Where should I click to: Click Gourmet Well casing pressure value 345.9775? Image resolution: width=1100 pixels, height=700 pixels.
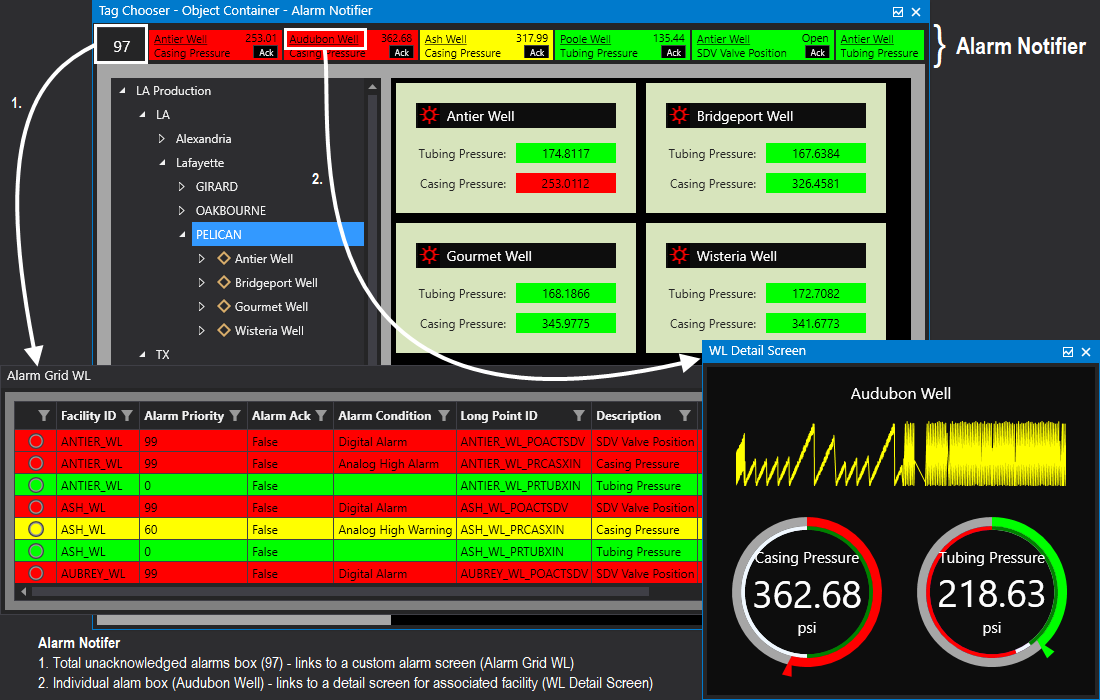(565, 323)
